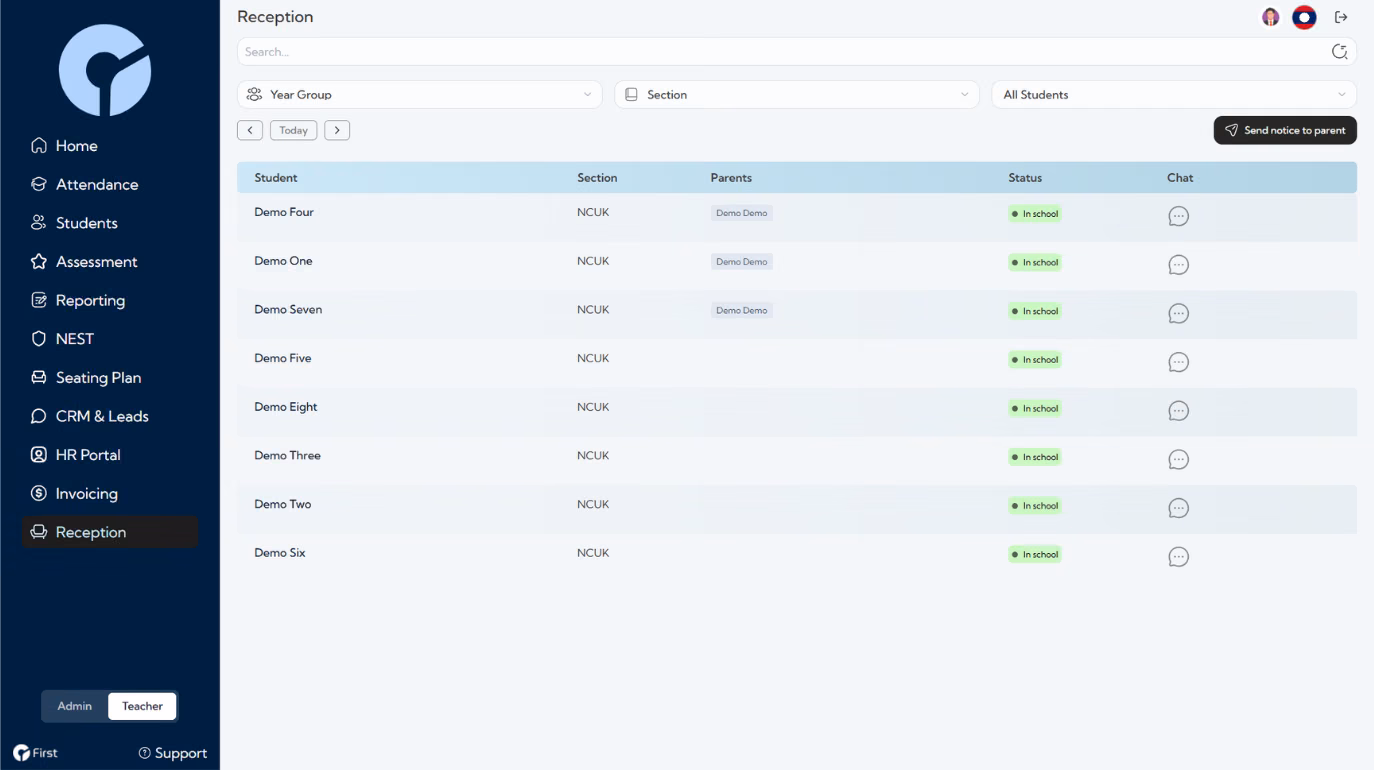Viewport: 1374px width, 770px height.
Task: Click In school status for Demo Four
Action: [x=1035, y=214]
